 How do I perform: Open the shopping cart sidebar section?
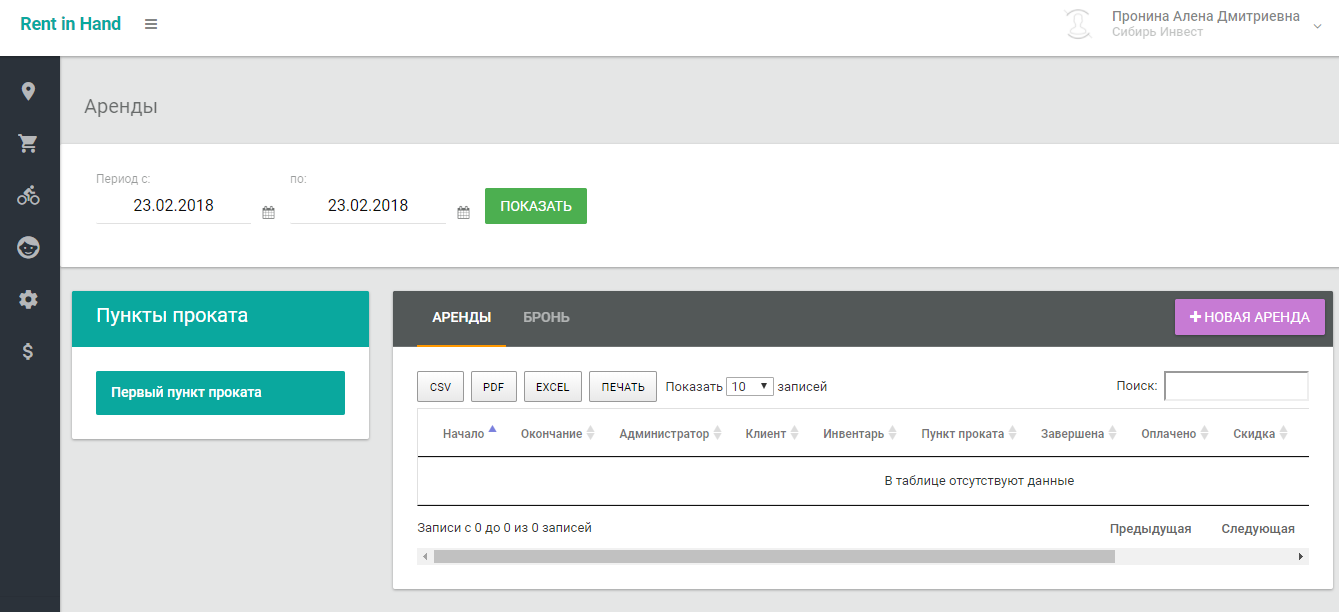[29, 144]
